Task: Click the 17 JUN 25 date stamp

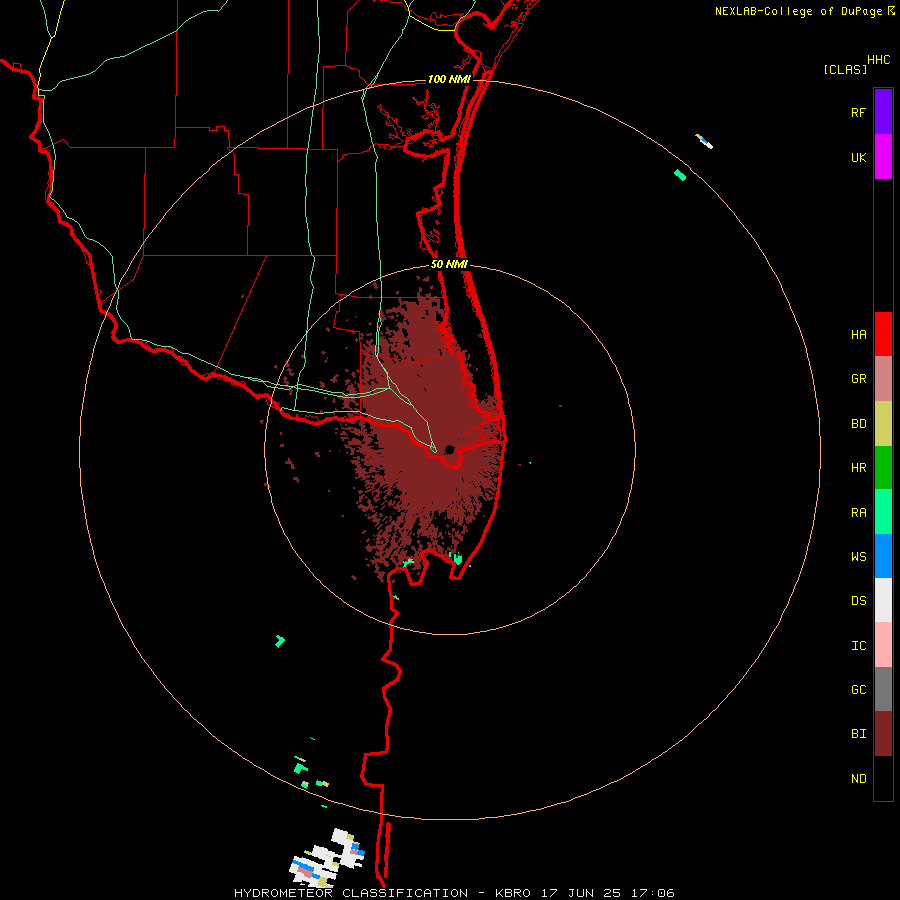Action: click(x=581, y=893)
